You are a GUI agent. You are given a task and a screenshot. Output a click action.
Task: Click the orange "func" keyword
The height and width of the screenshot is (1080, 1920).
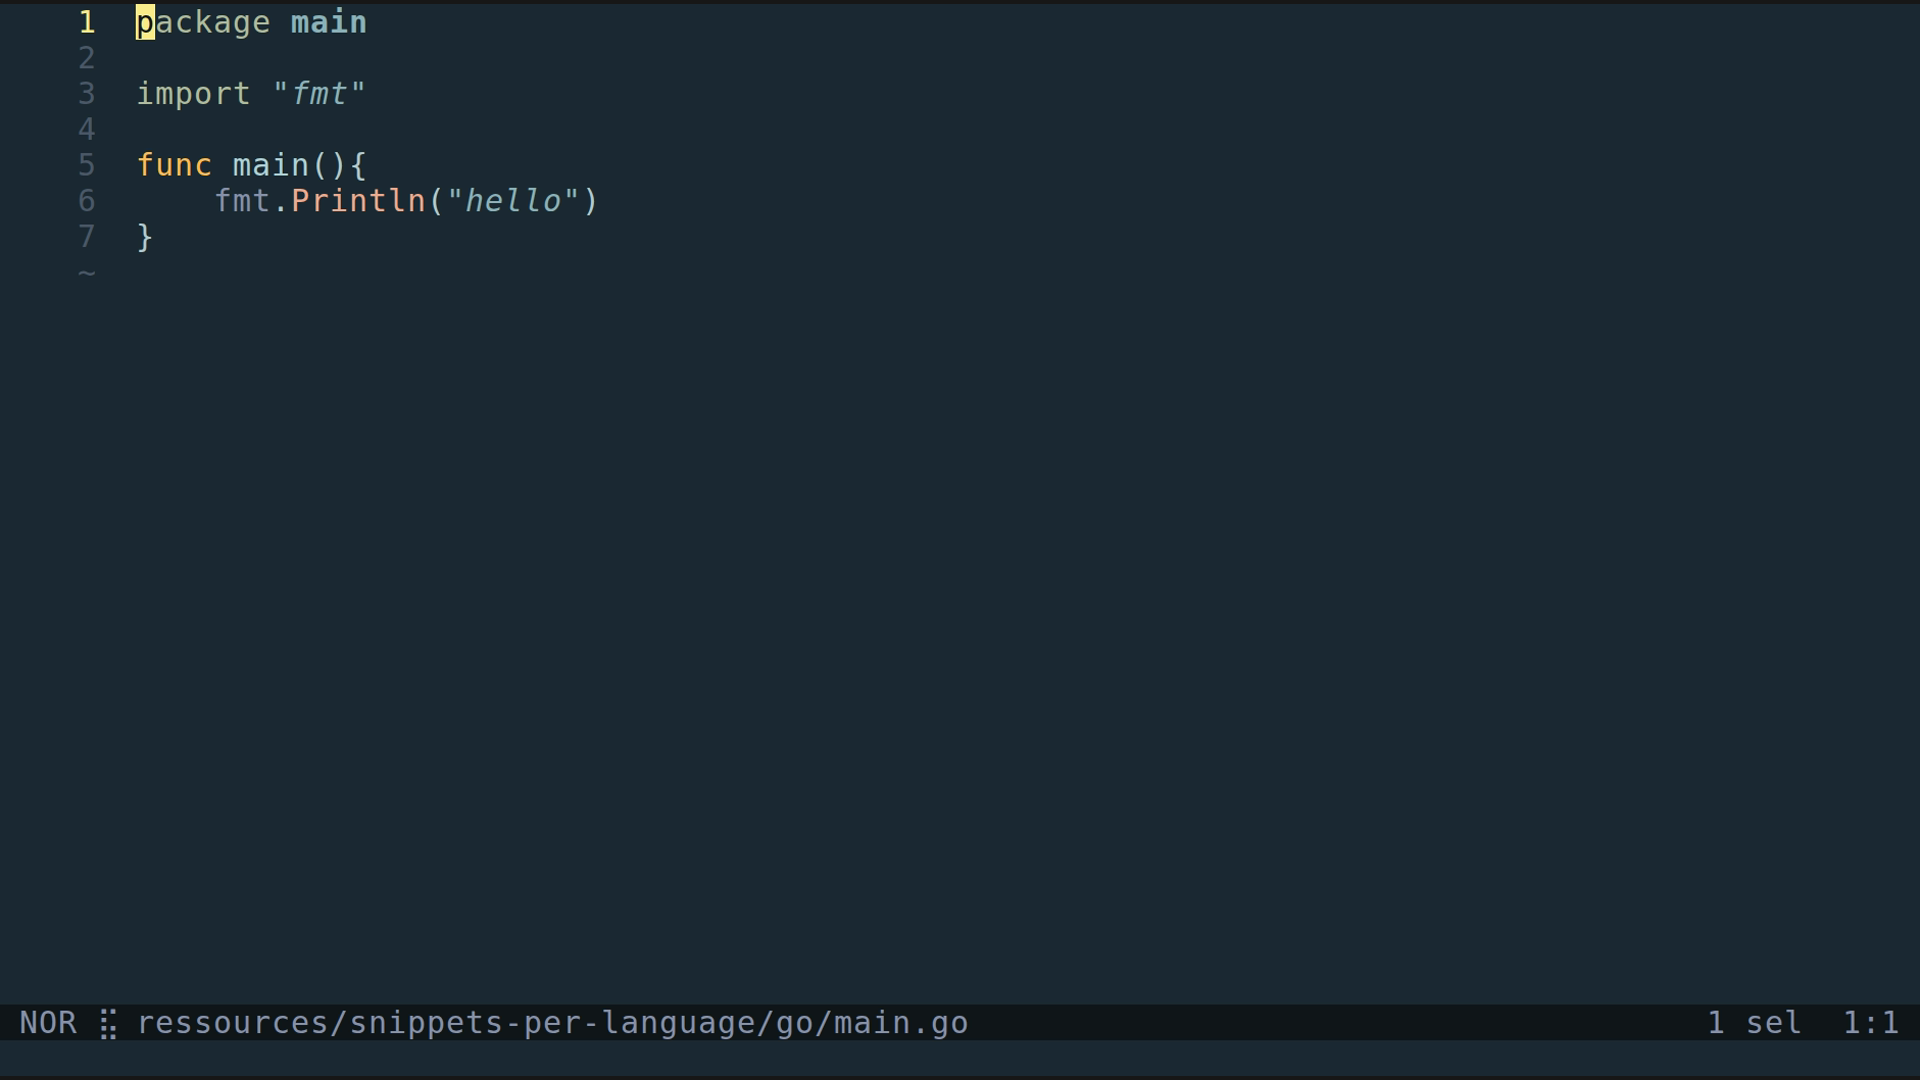tap(174, 165)
